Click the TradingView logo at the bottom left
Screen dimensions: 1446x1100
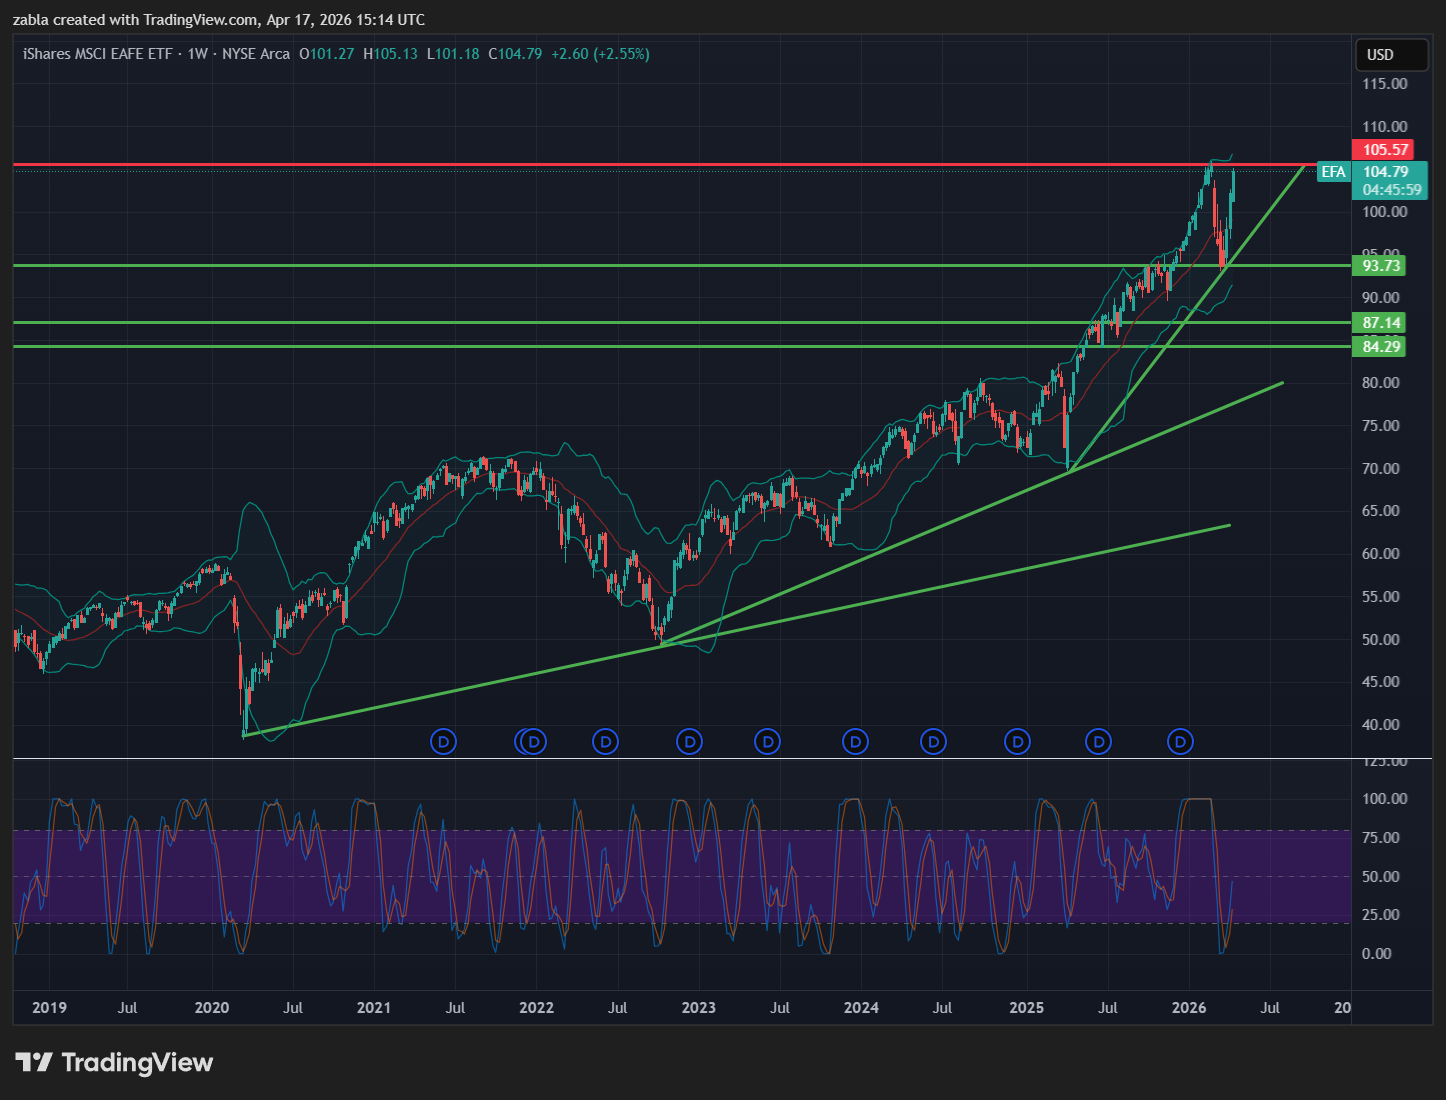click(114, 1062)
